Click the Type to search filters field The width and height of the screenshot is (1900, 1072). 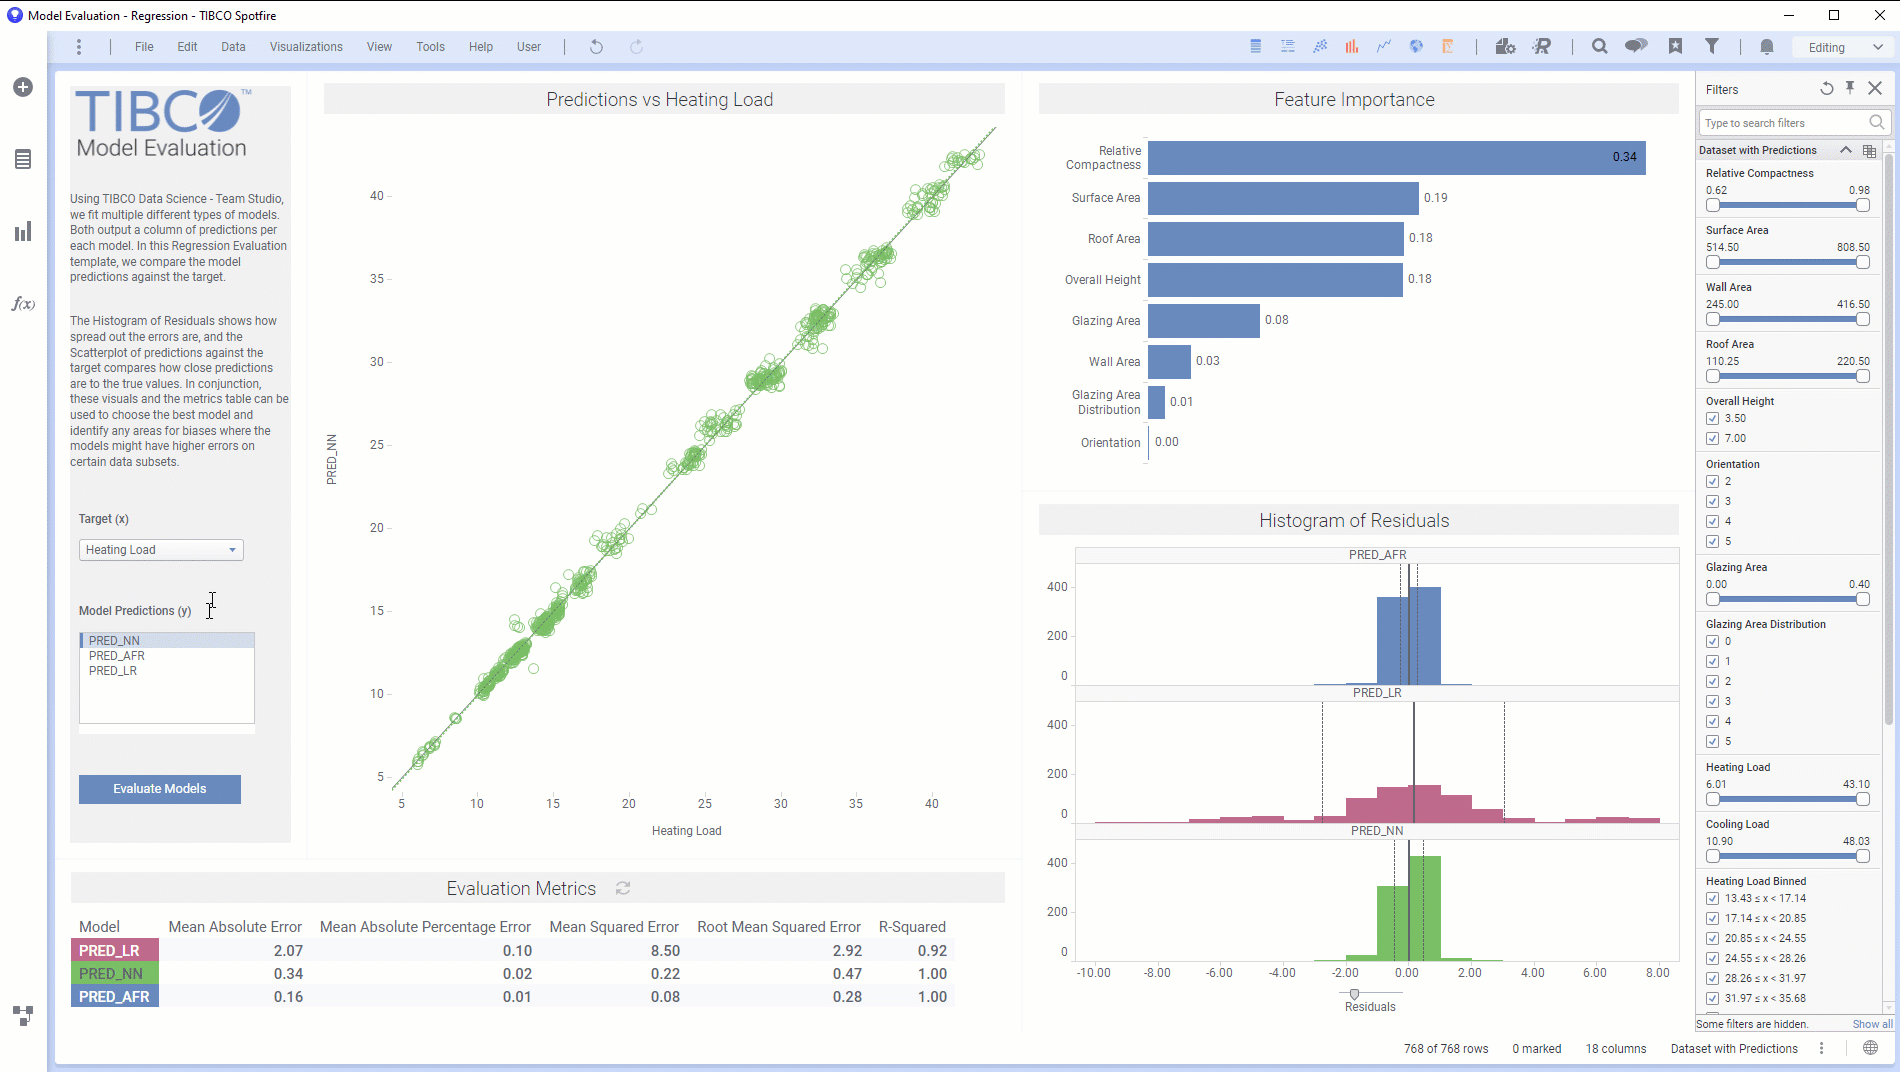click(x=1782, y=123)
